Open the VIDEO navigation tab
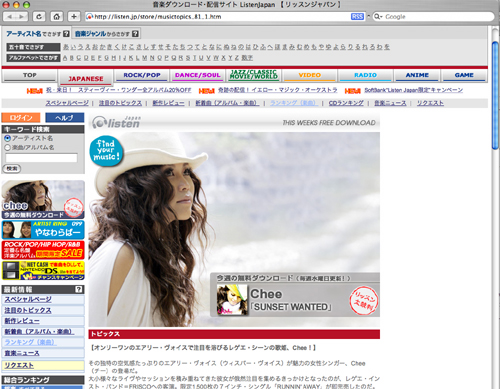500x389 pixels. pos(310,75)
